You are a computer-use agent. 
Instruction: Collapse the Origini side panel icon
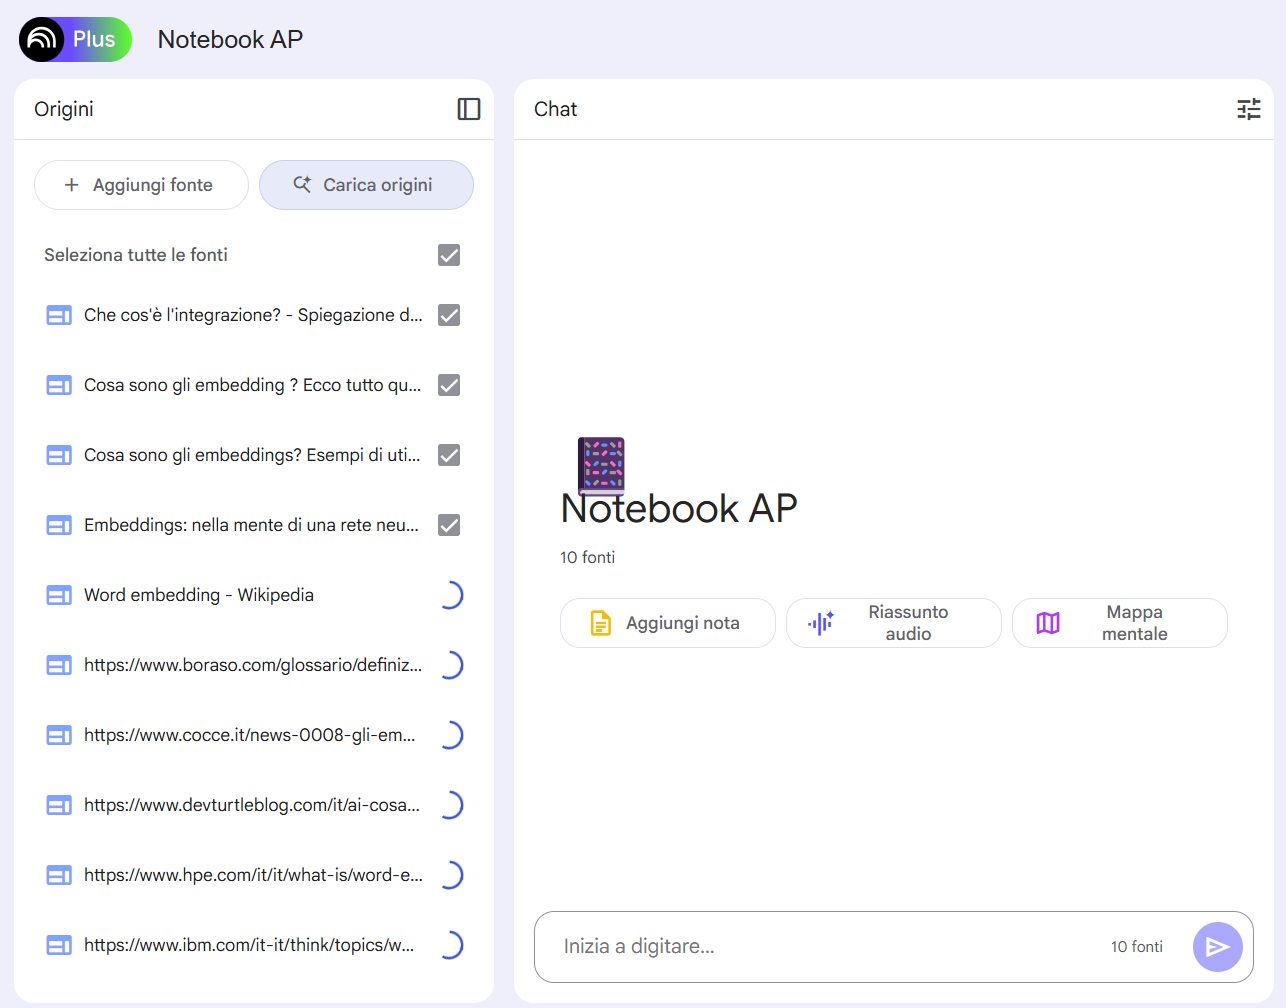point(469,109)
